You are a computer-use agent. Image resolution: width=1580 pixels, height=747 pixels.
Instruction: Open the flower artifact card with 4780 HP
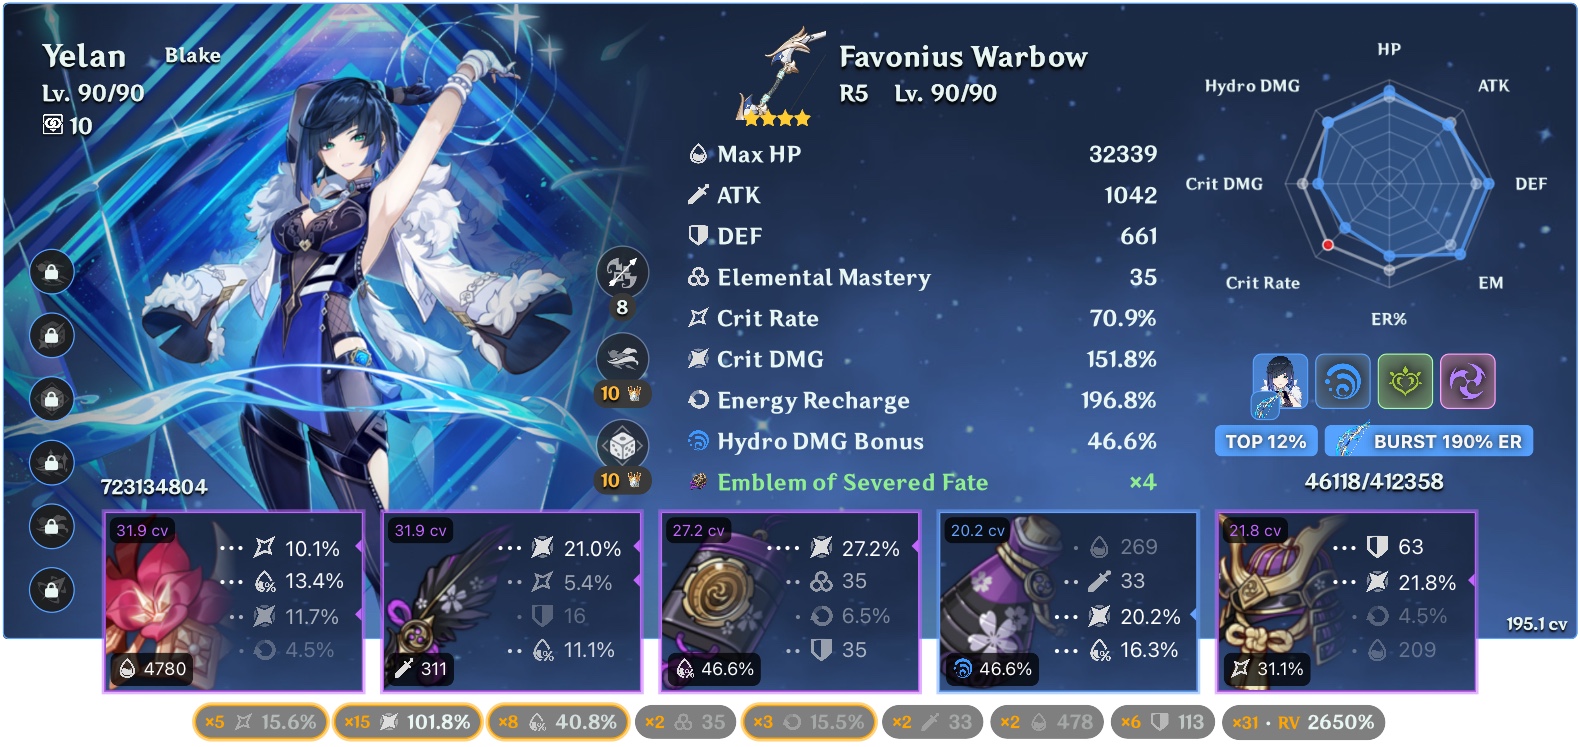[233, 602]
